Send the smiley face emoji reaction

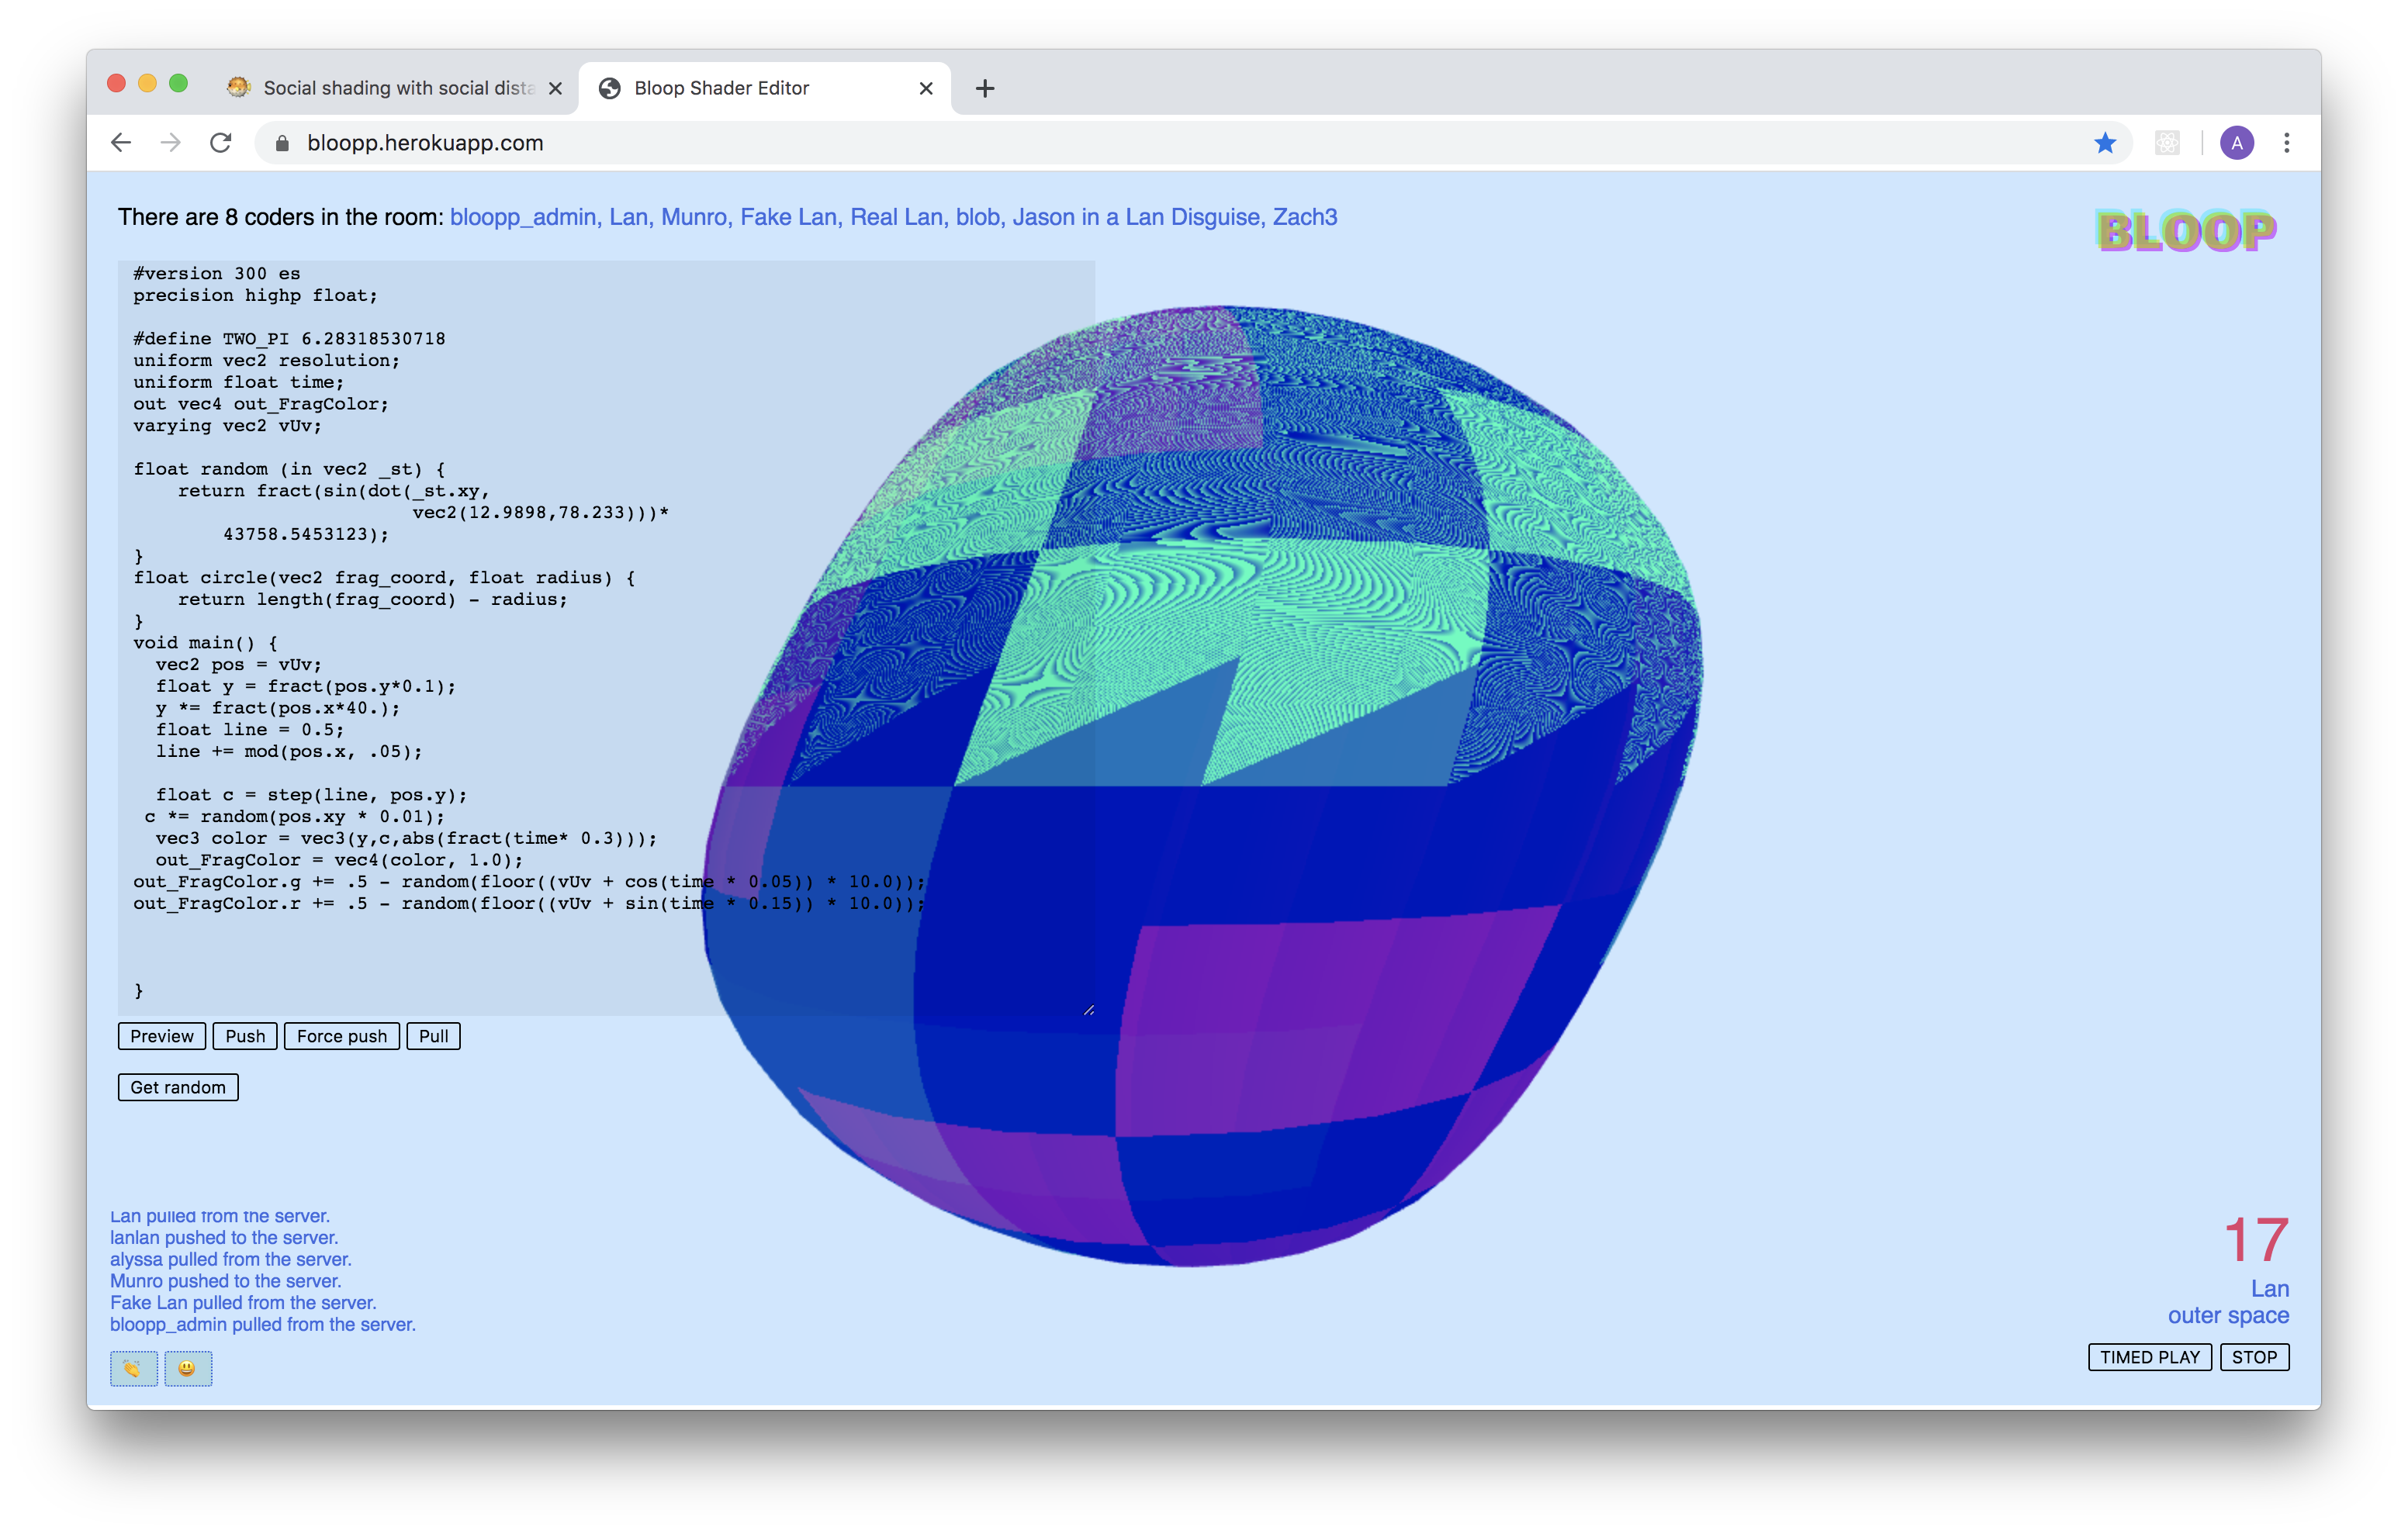pos(188,1367)
